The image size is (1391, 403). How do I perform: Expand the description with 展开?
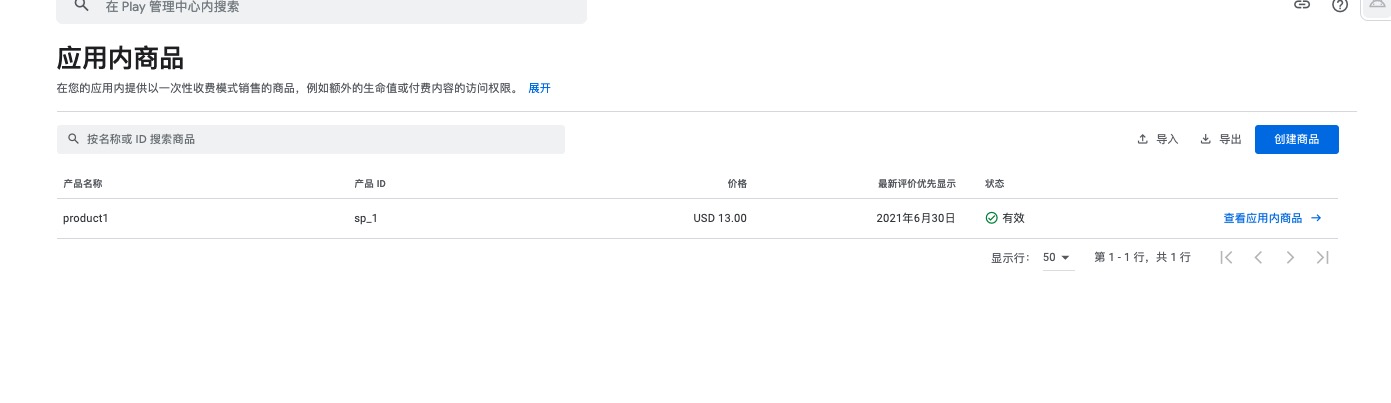click(x=539, y=88)
